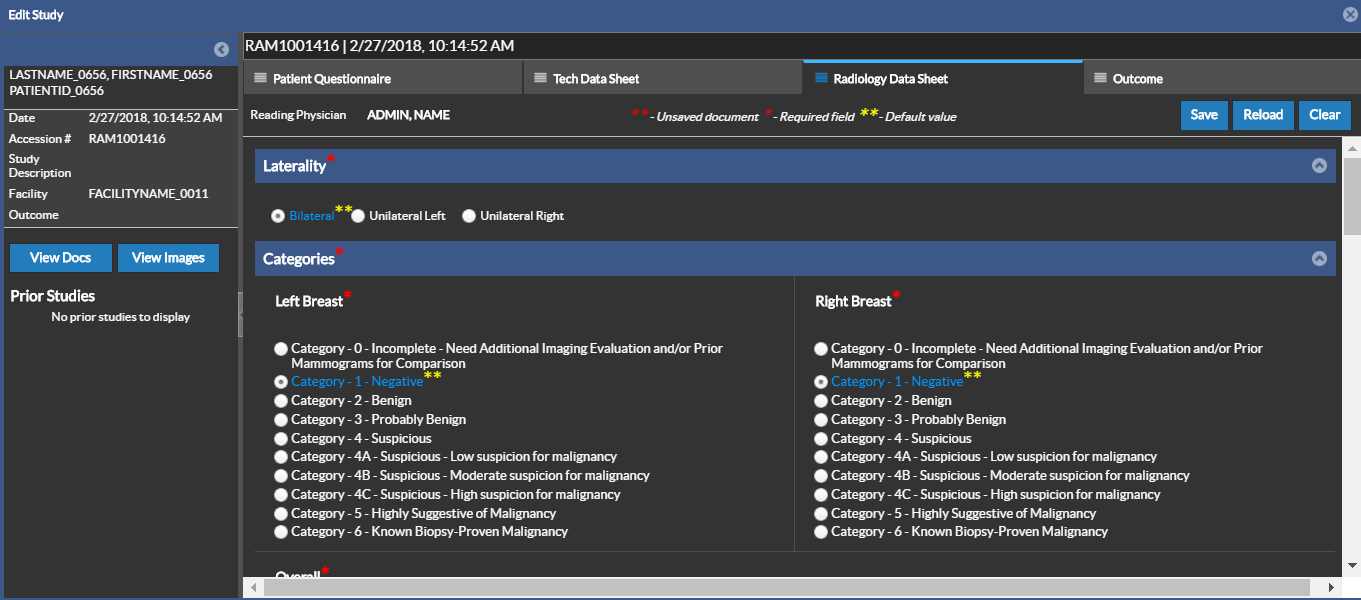
Task: Open the Tech Data Sheet tab
Action: pos(596,78)
